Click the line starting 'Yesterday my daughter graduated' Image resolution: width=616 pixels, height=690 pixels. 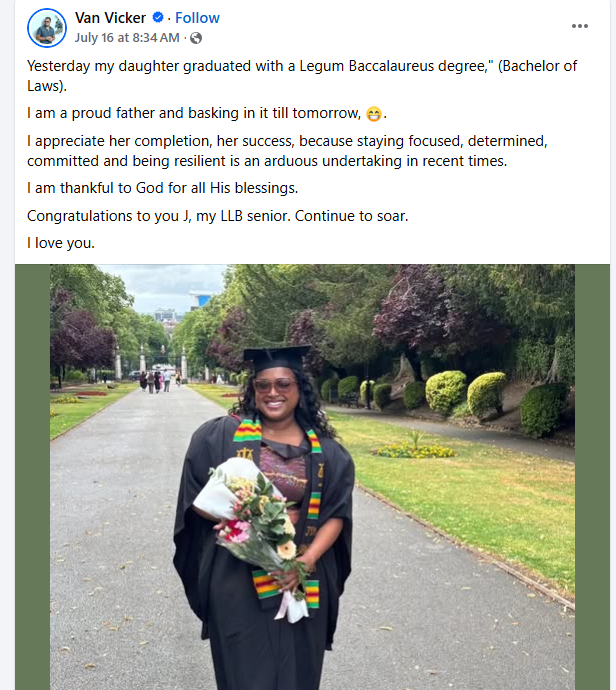tap(302, 66)
